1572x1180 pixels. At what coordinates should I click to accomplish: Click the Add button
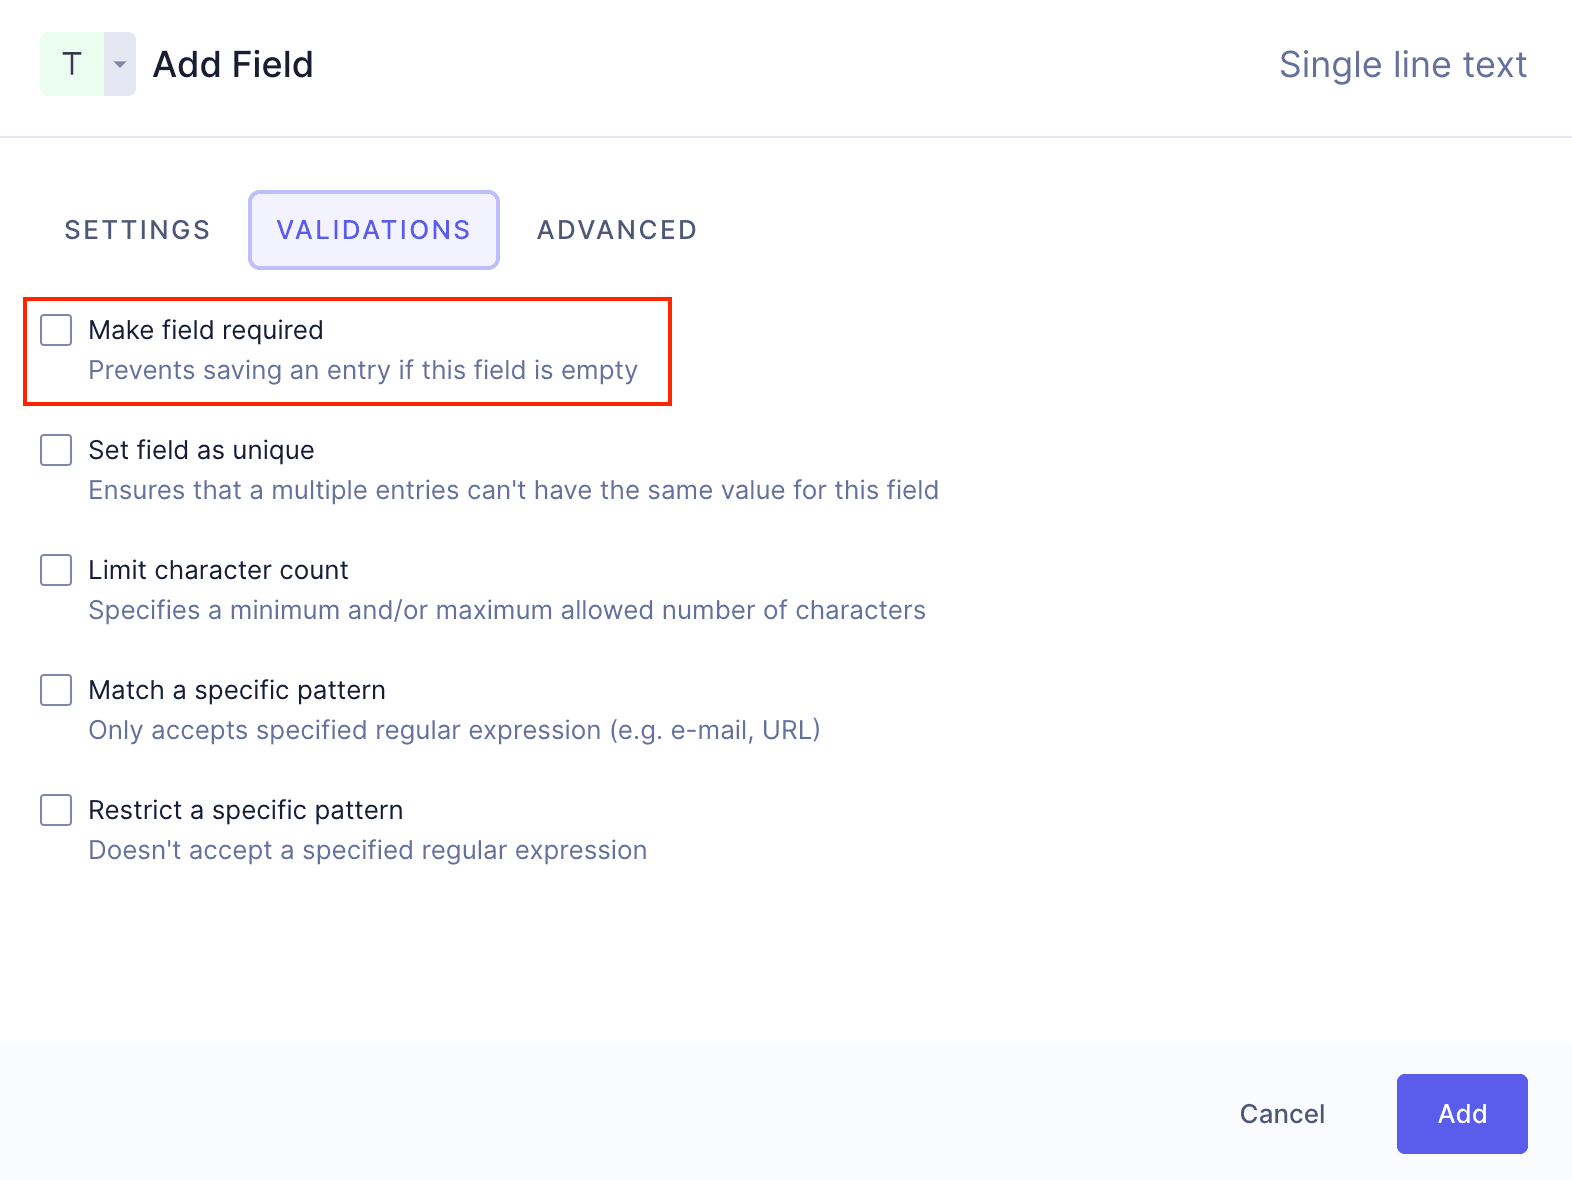[x=1461, y=1113]
